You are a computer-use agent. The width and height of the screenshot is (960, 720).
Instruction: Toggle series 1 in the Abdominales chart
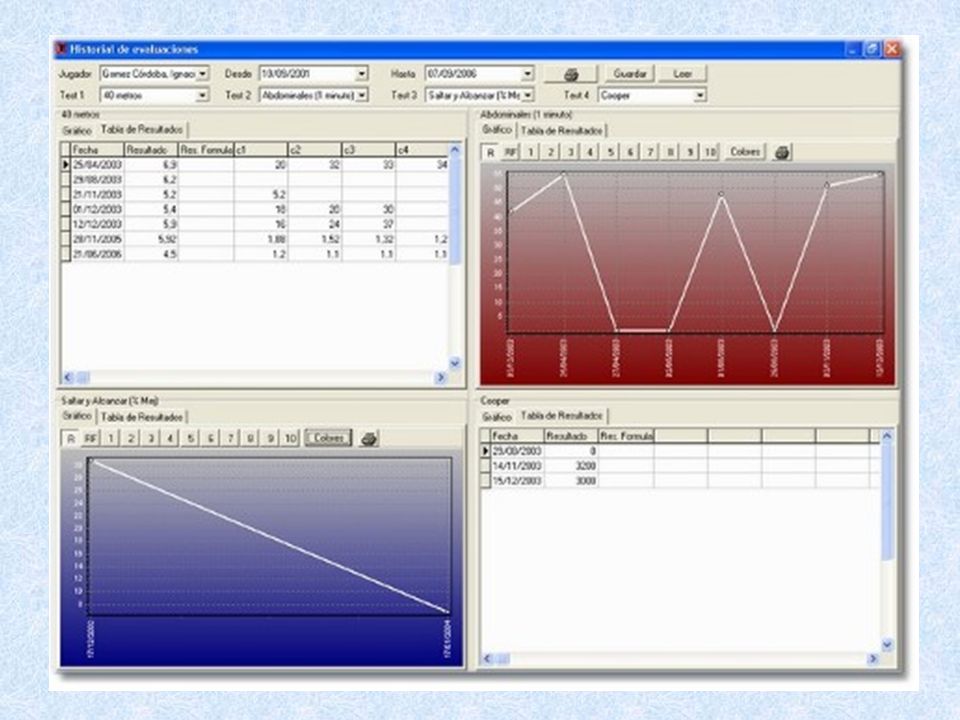click(530, 152)
